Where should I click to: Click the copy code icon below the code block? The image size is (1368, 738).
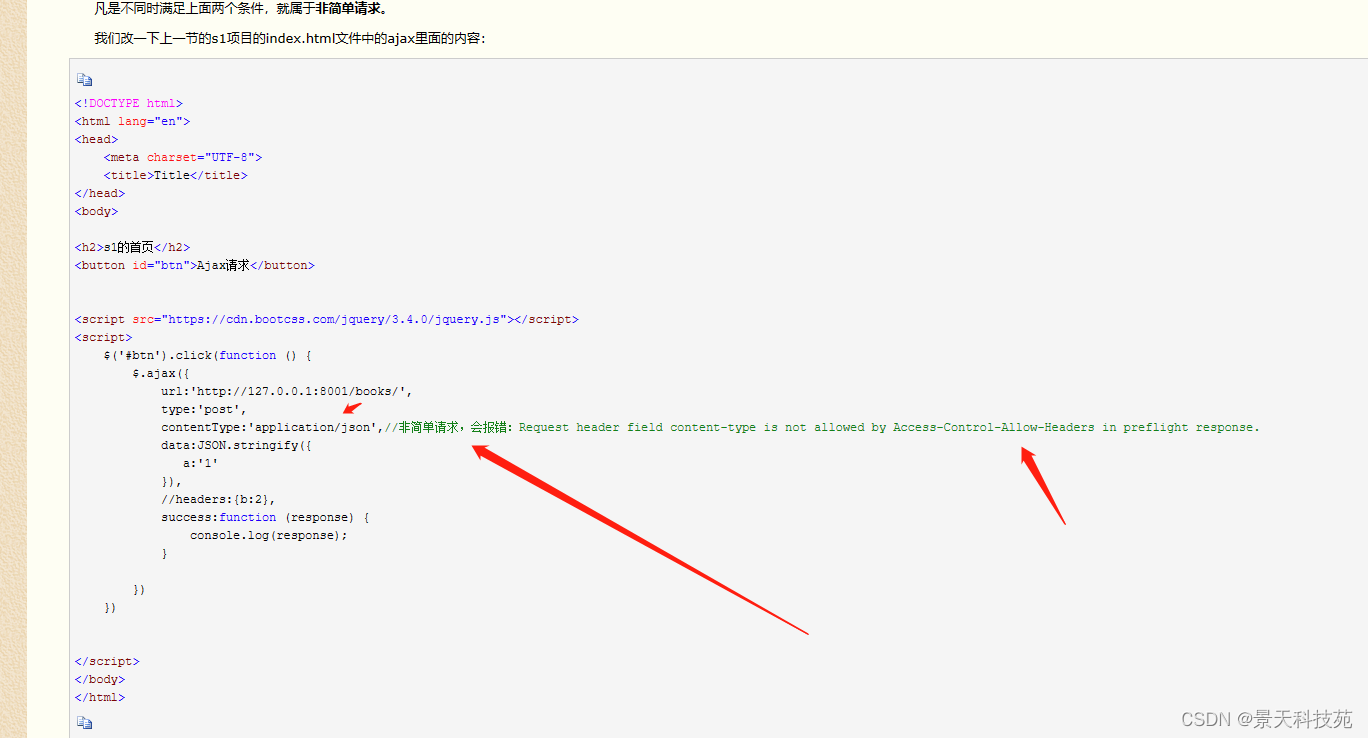84,722
